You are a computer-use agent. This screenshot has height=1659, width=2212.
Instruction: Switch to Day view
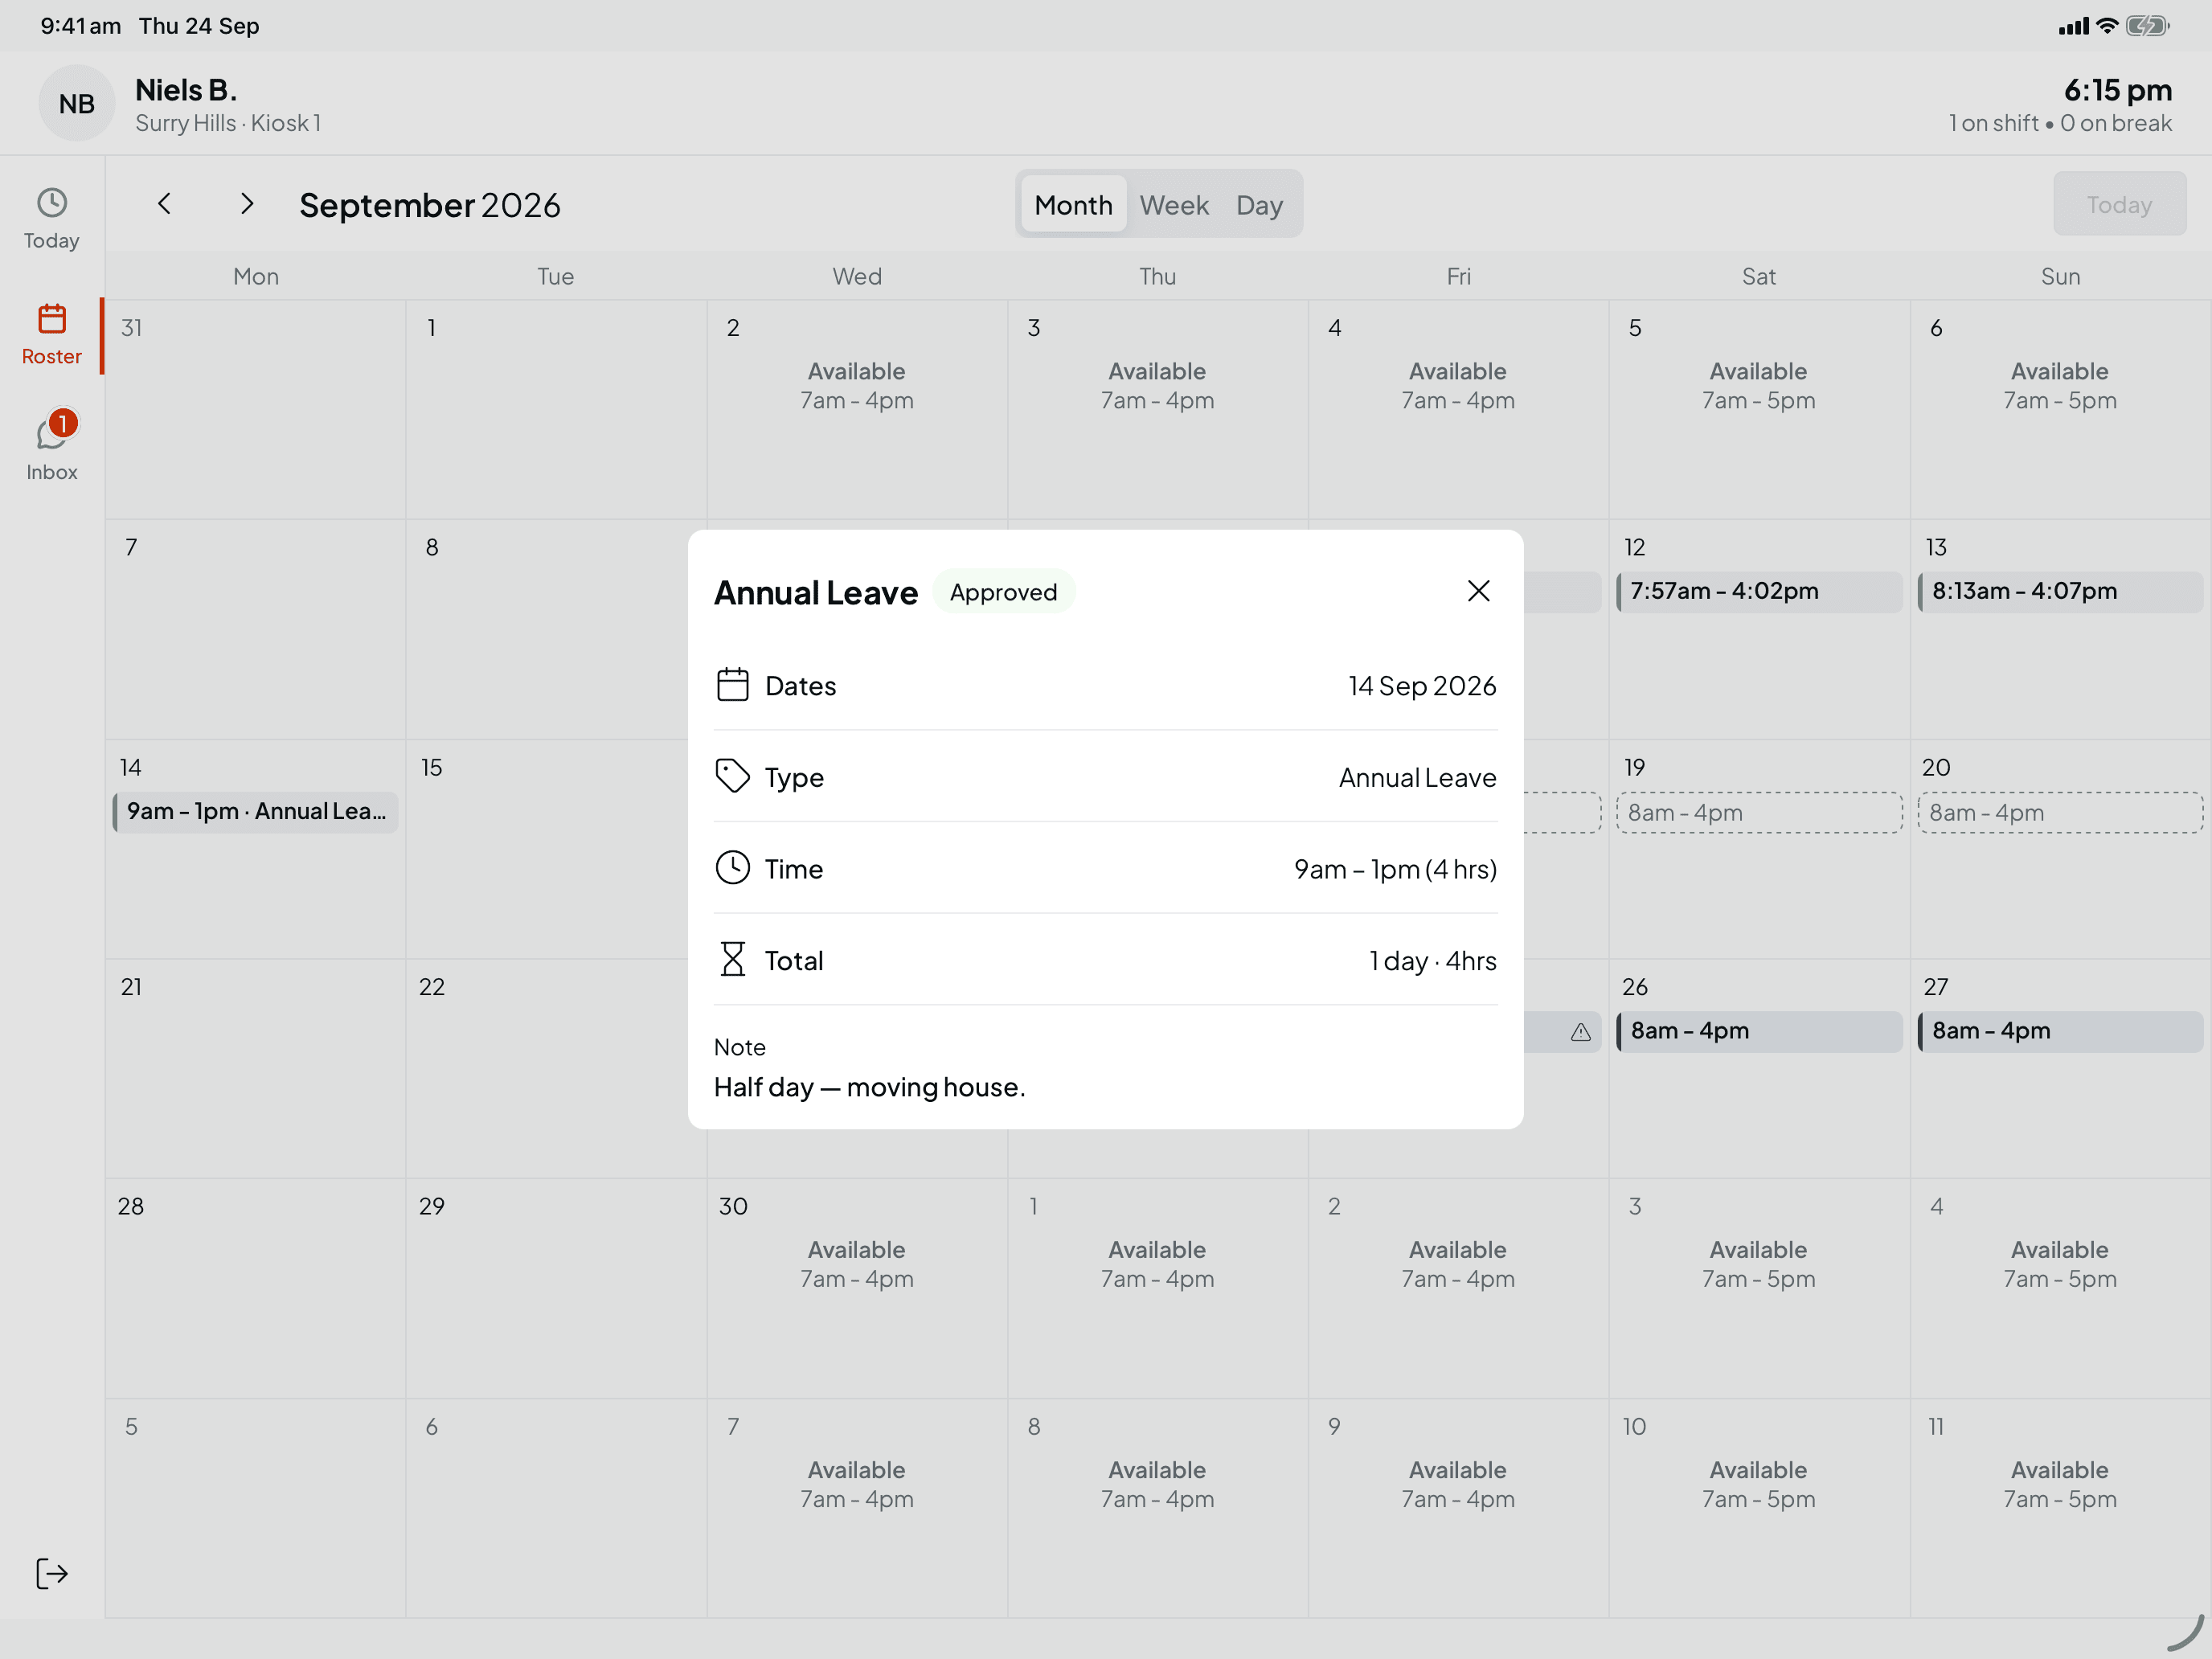1259,205
